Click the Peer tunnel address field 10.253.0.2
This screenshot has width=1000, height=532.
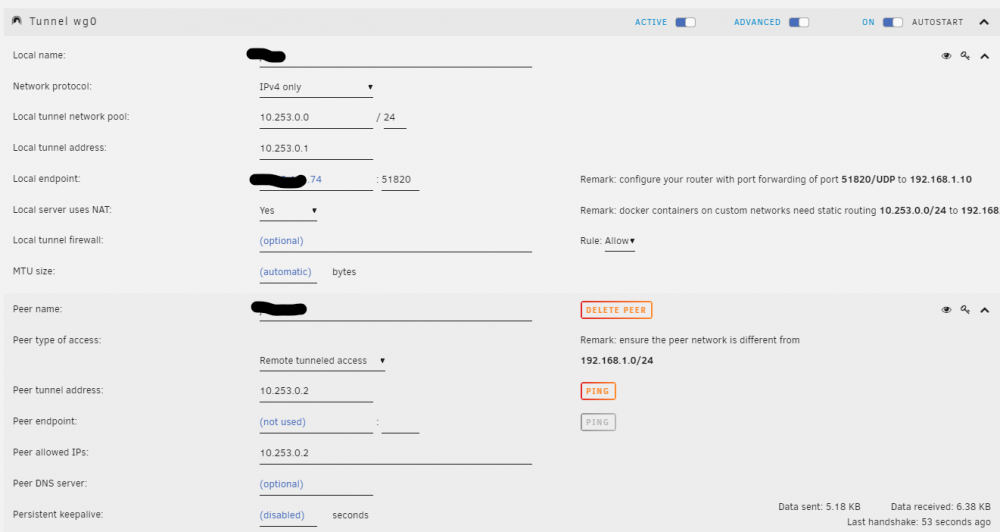316,391
